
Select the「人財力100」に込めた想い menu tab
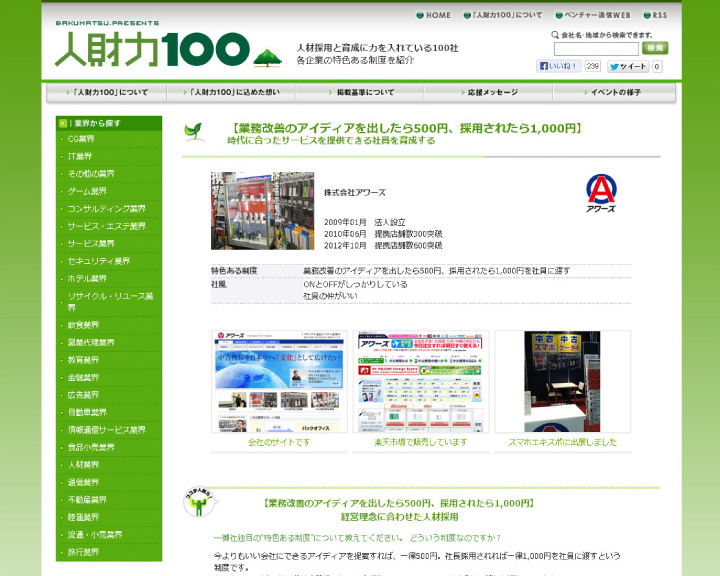[x=231, y=92]
